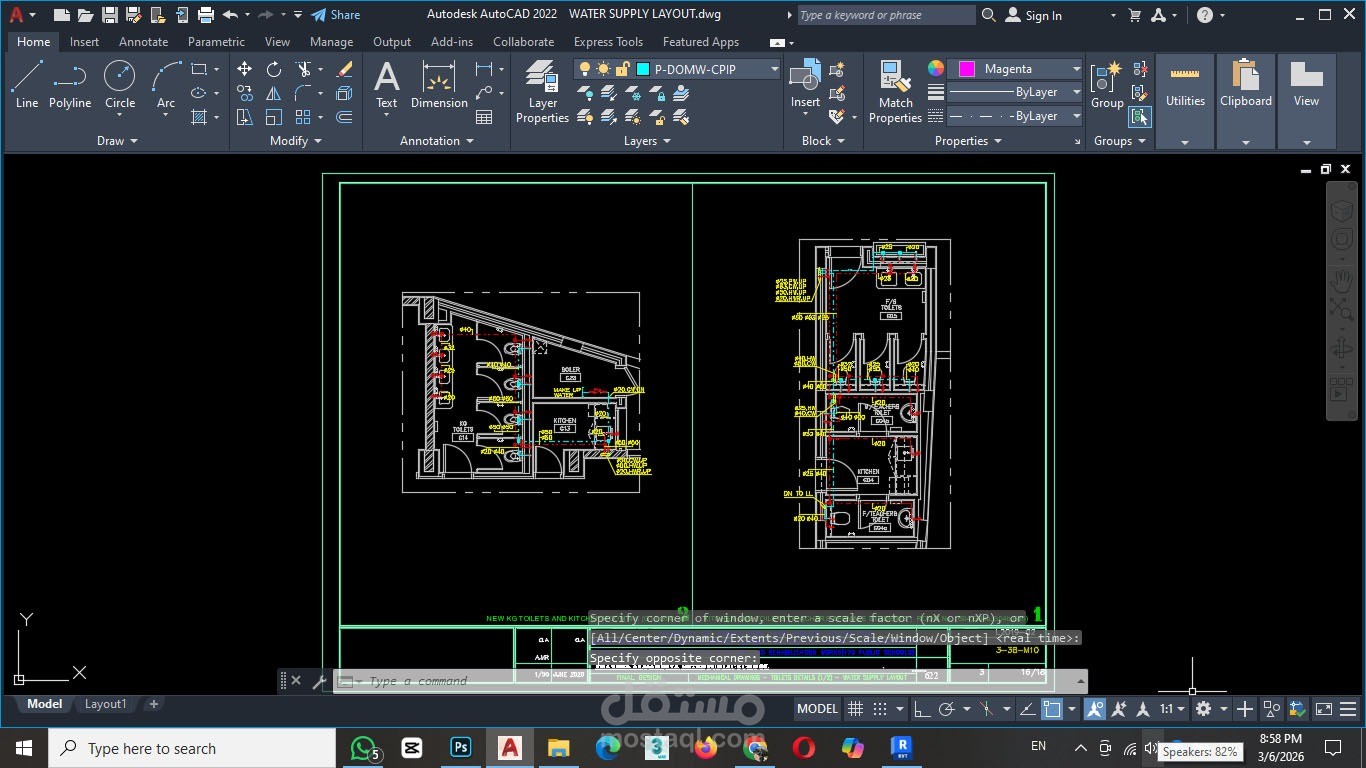Click the Rotate tool icon
Viewport: 1366px width, 768px height.
[274, 69]
